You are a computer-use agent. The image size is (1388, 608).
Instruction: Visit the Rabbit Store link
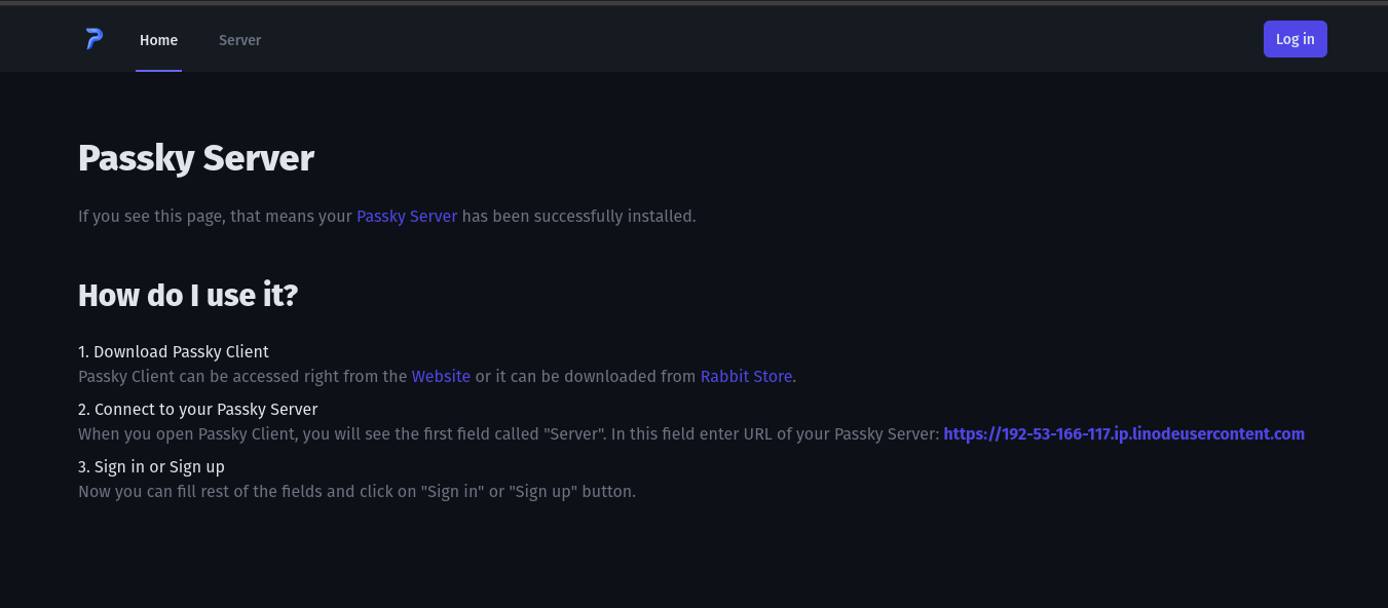(745, 376)
